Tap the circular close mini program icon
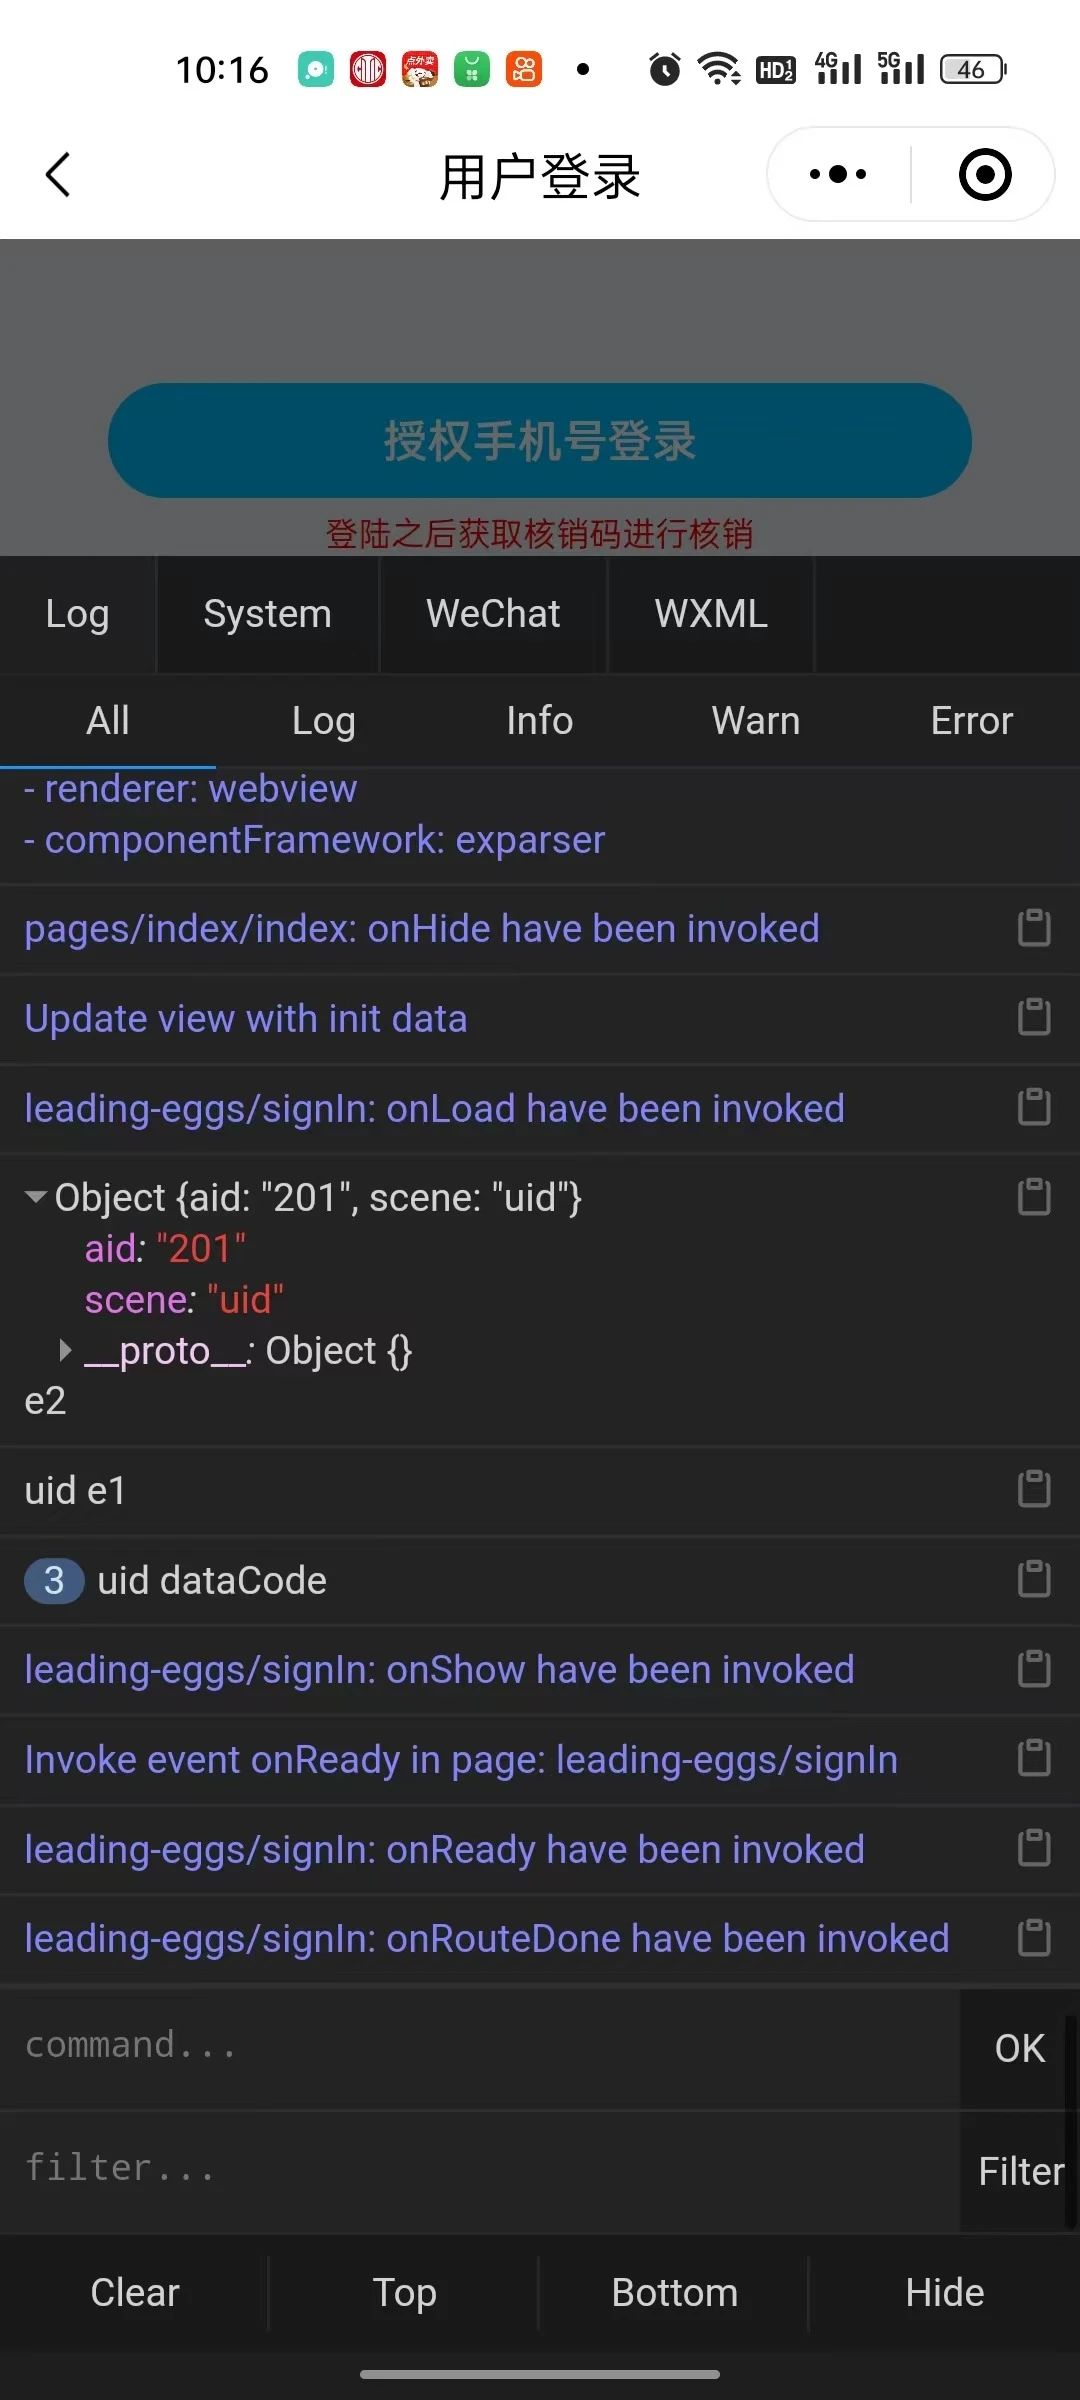This screenshot has width=1080, height=2400. coord(985,174)
